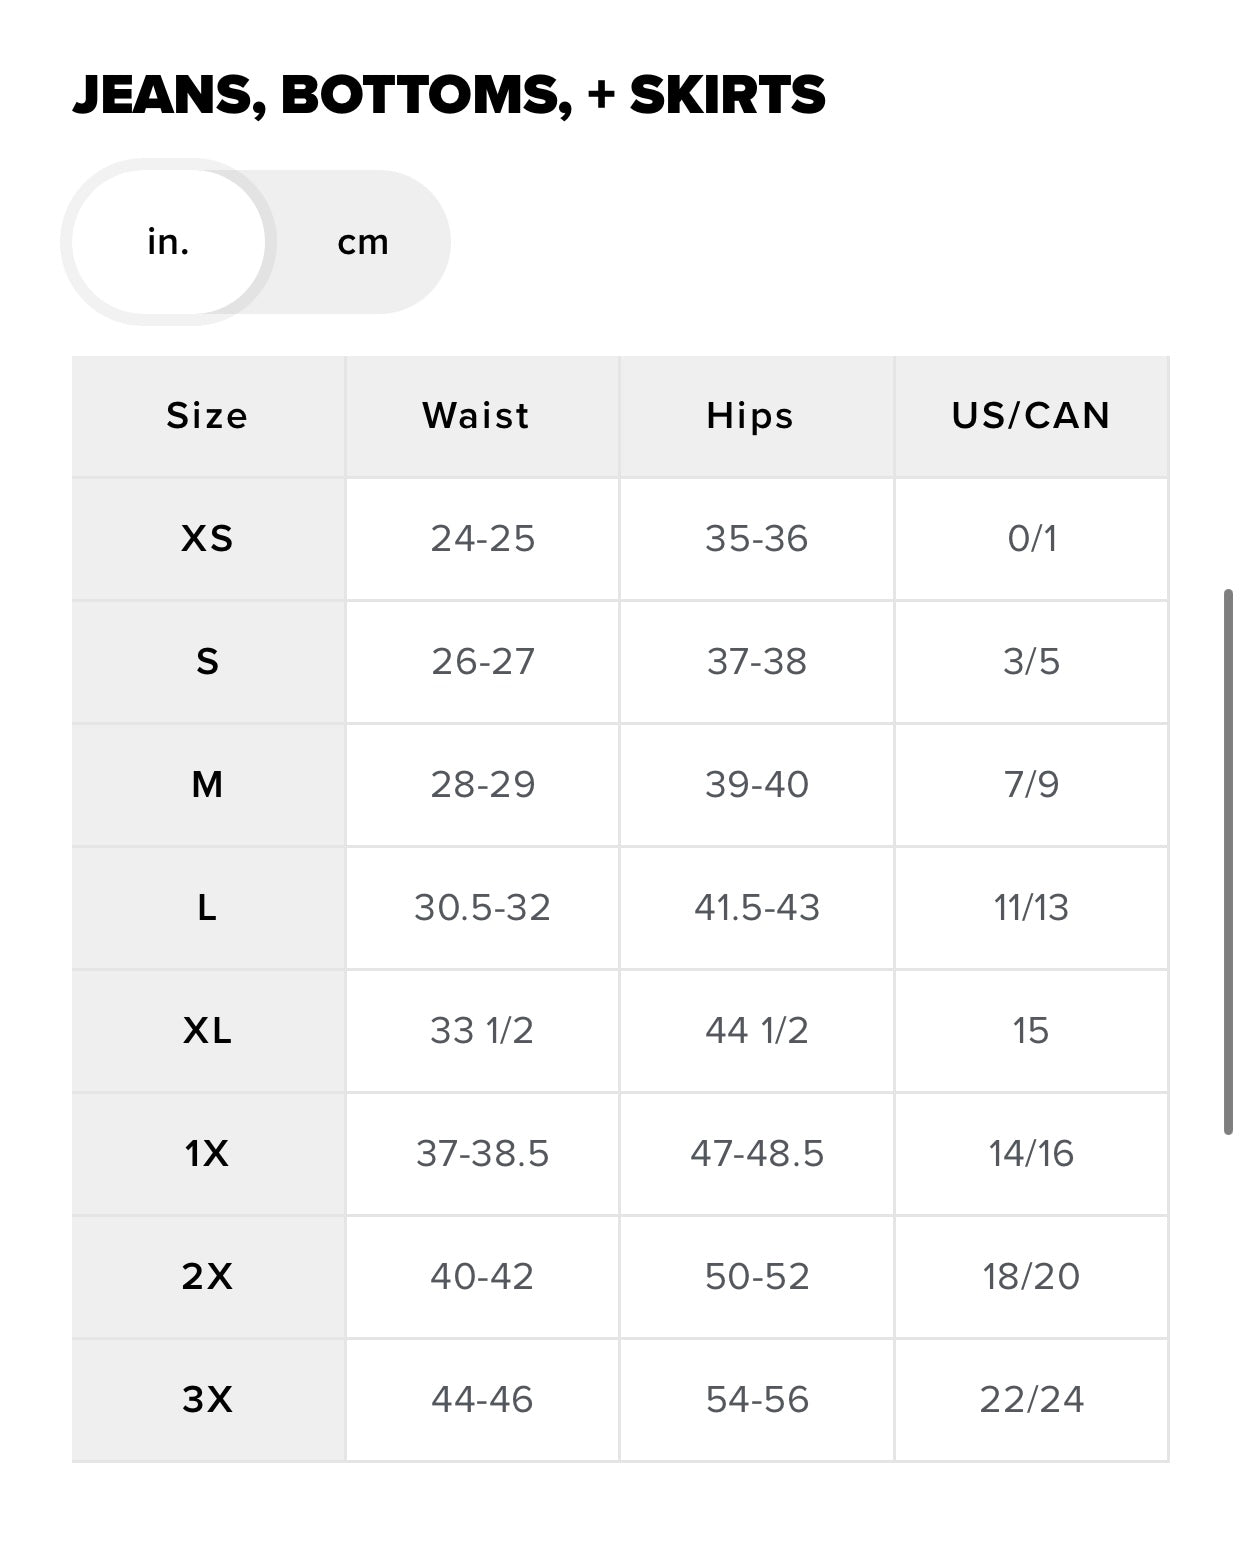Click the Hips column header
The height and width of the screenshot is (1542, 1242).
point(750,416)
